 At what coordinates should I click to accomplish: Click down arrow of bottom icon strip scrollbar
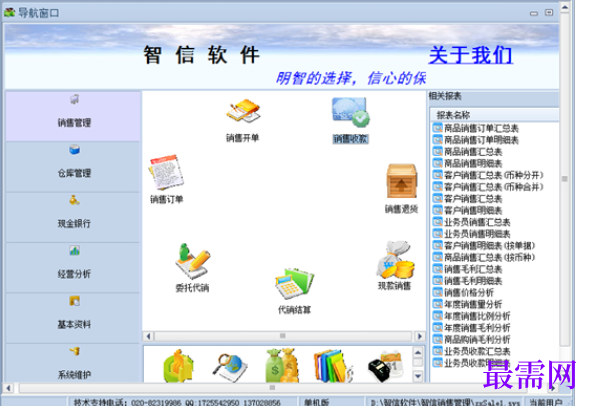(418, 376)
